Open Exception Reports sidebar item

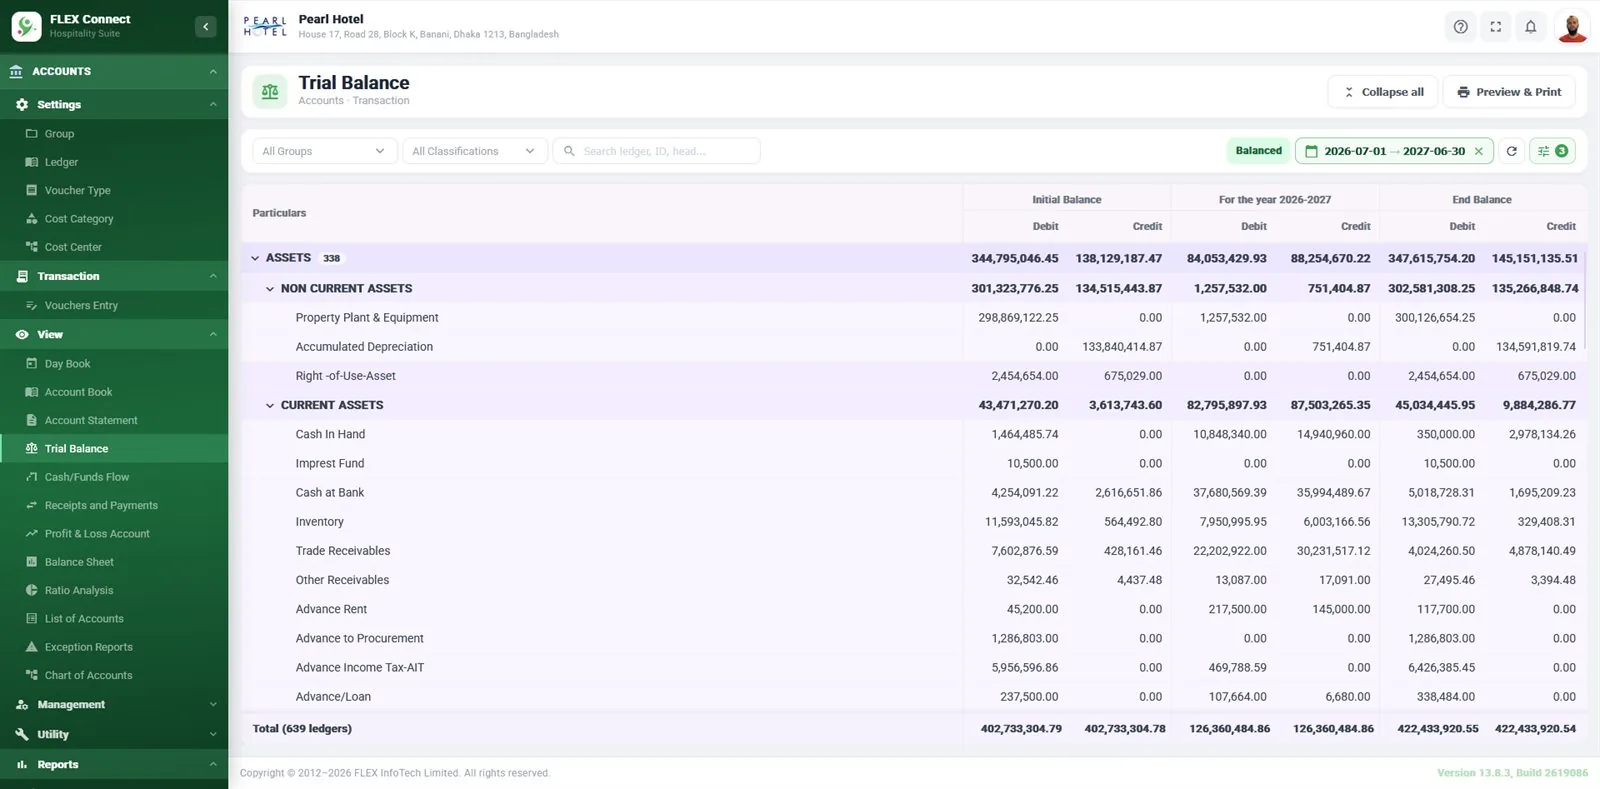click(114, 647)
